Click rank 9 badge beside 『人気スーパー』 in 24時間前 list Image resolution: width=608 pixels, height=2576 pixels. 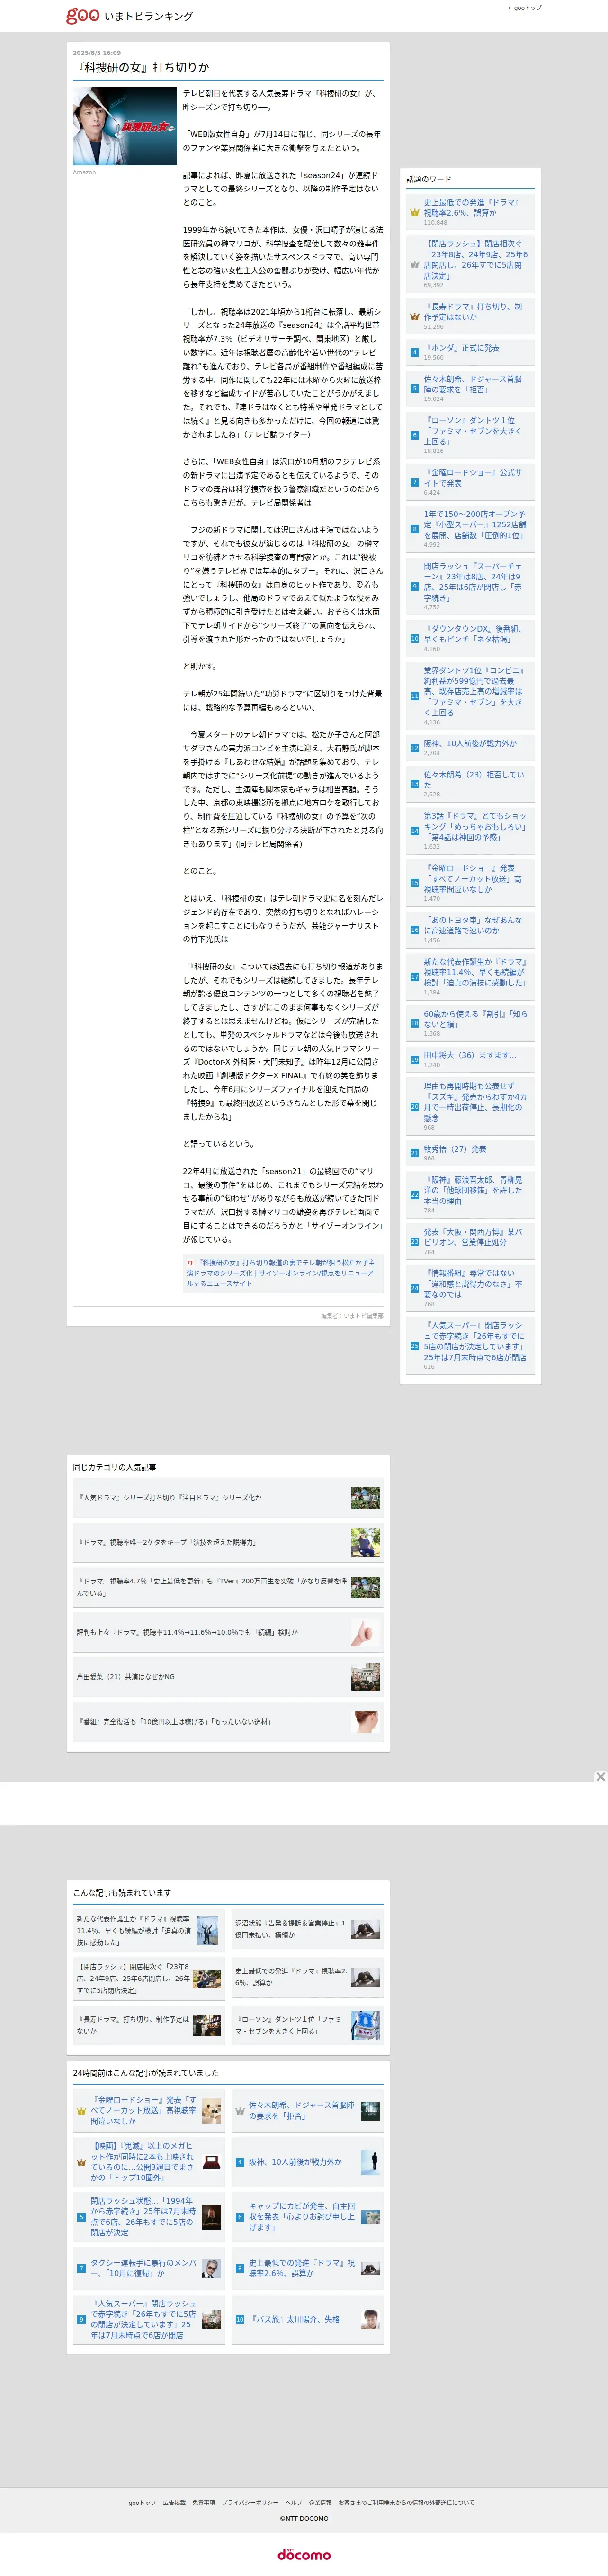tap(82, 2319)
